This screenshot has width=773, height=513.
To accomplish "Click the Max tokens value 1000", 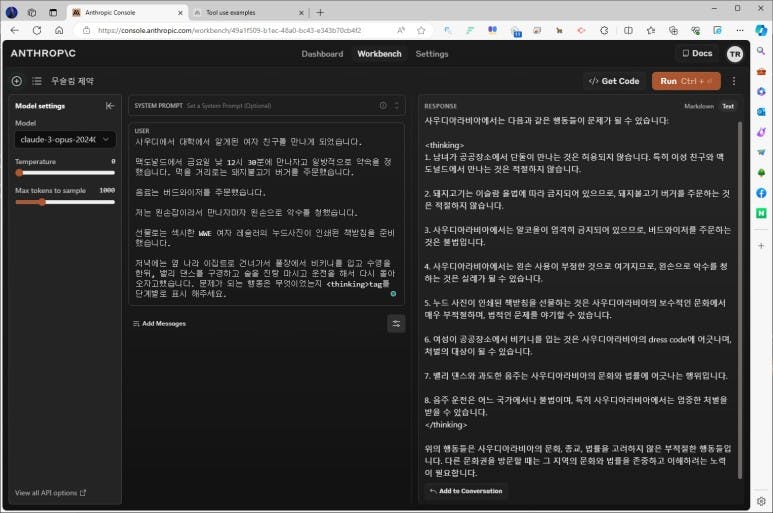I will (x=107, y=190).
